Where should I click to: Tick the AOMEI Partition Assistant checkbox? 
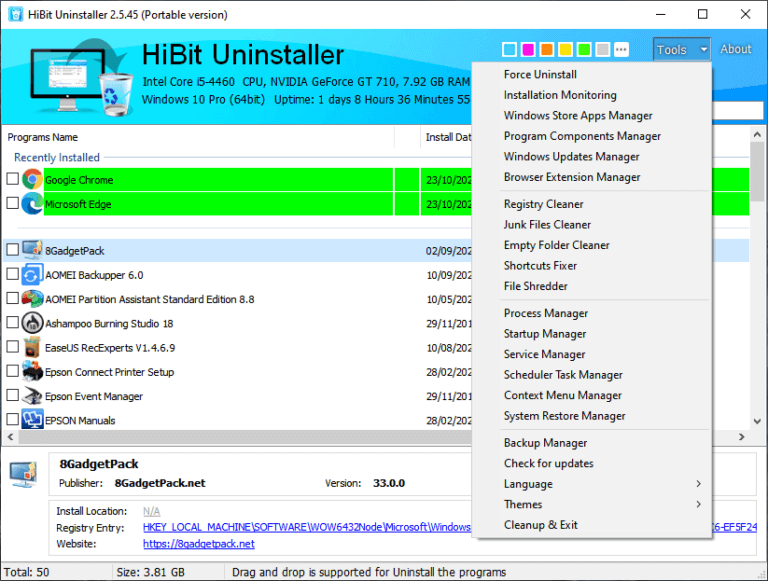coord(13,298)
